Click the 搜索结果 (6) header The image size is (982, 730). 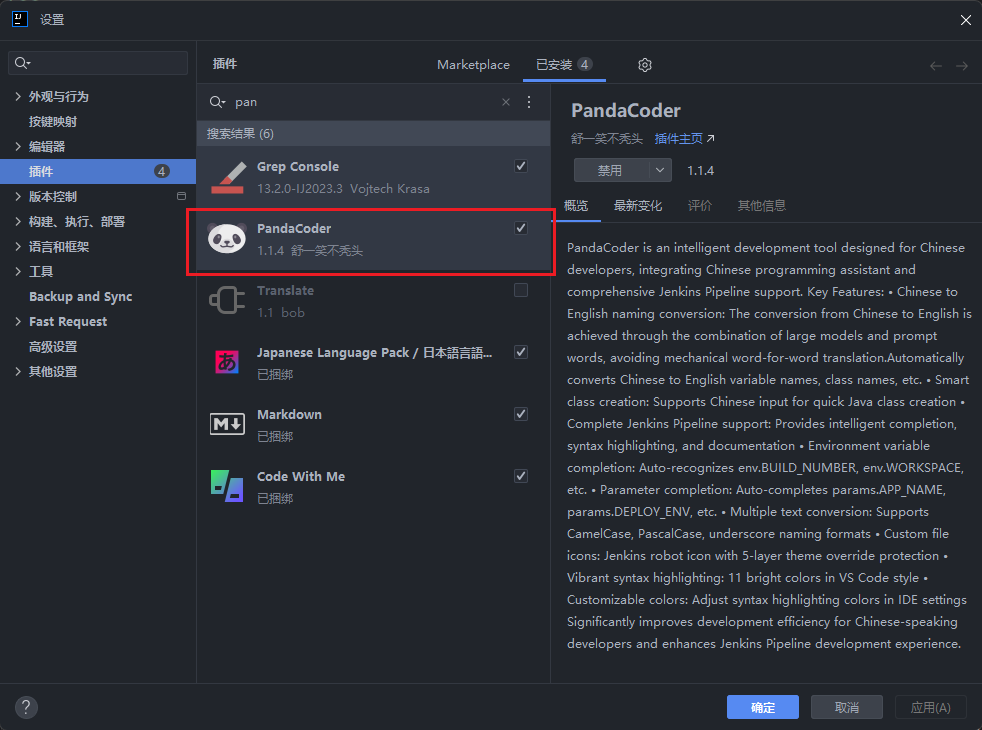pyautogui.click(x=374, y=133)
